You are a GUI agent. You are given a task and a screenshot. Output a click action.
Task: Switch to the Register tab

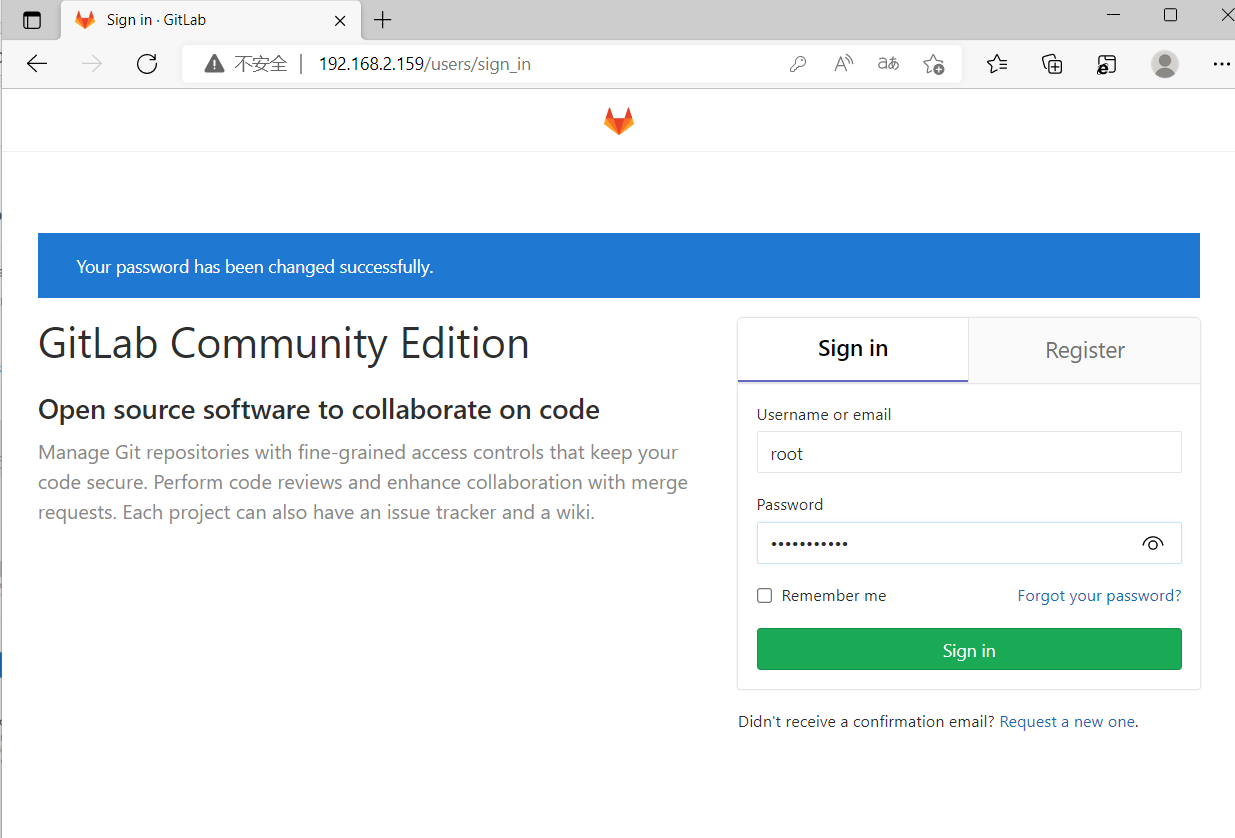1085,350
